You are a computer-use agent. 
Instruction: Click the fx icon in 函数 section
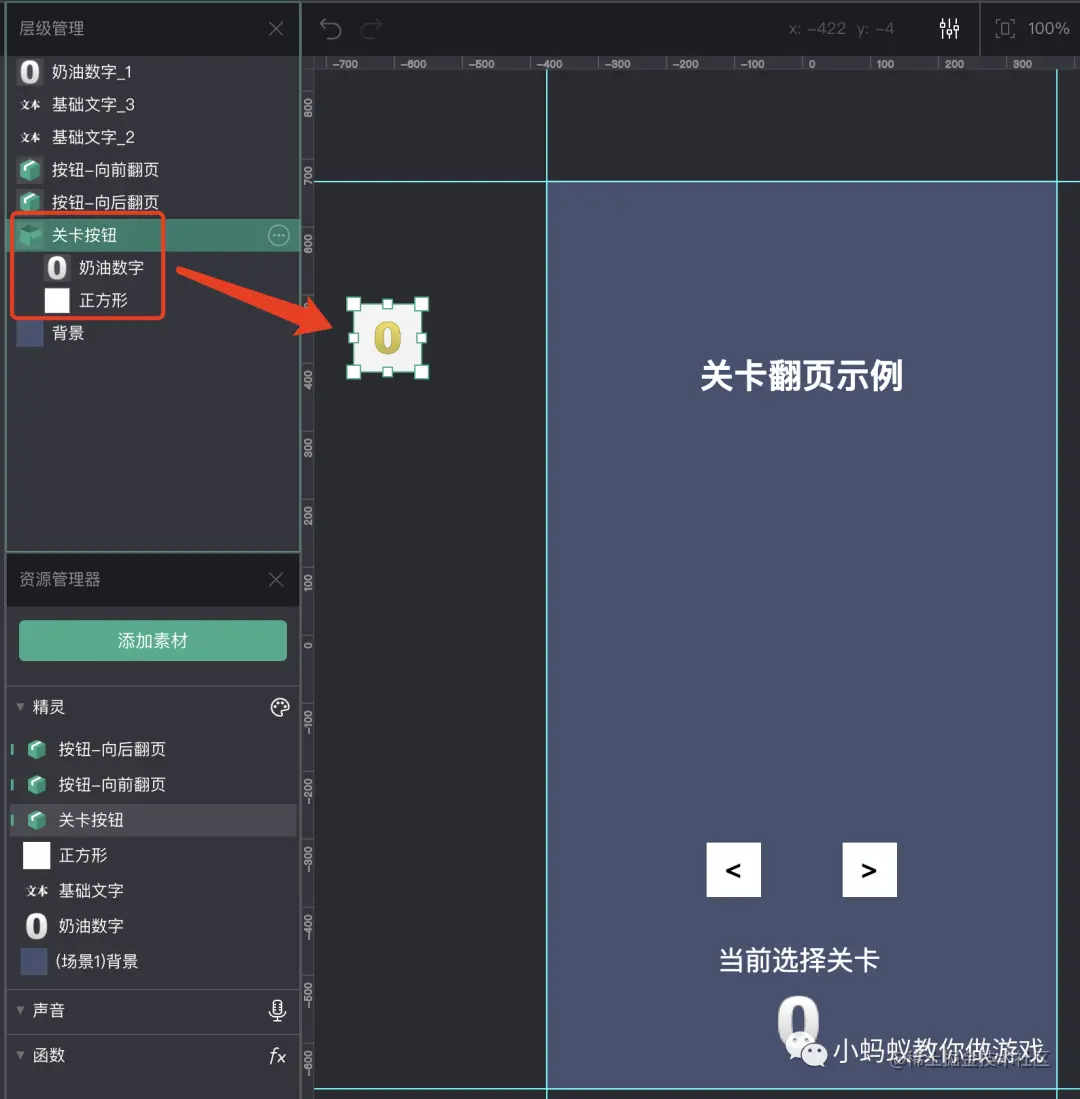(277, 1056)
